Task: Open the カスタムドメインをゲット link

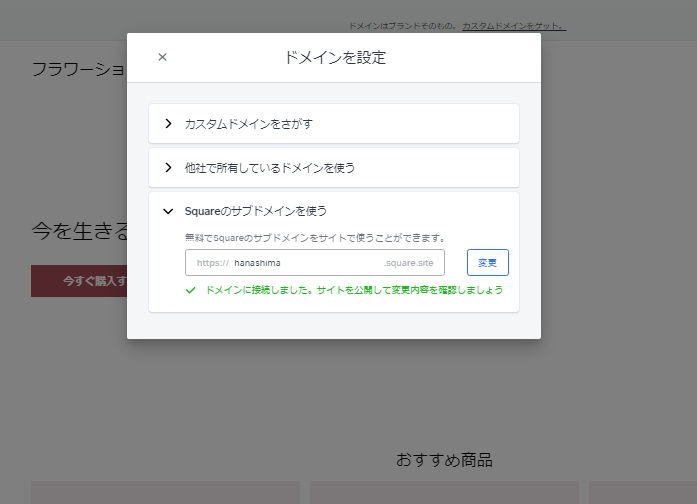Action: pyautogui.click(x=514, y=26)
